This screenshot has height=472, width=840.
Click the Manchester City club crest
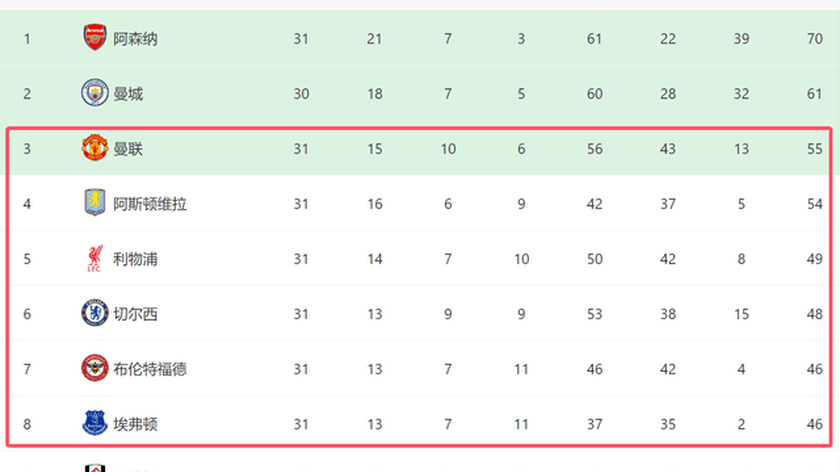(x=93, y=94)
